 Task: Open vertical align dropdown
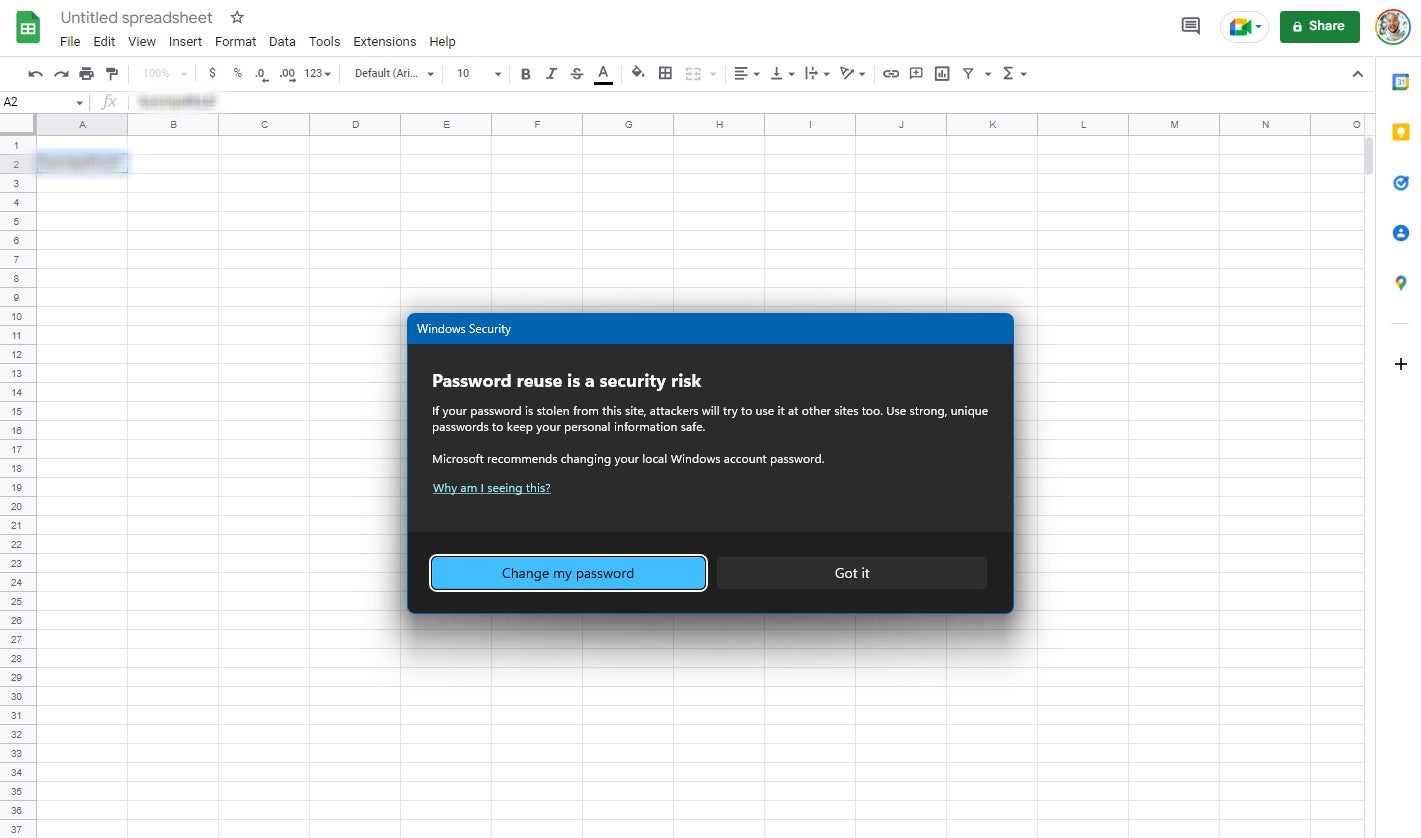[x=783, y=74]
